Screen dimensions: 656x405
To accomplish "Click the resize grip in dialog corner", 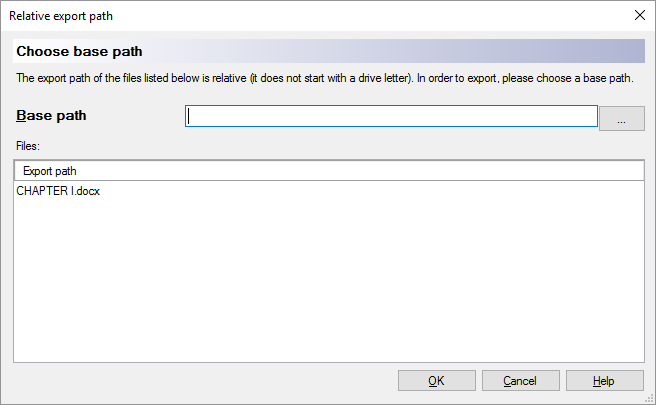I will [x=649, y=398].
